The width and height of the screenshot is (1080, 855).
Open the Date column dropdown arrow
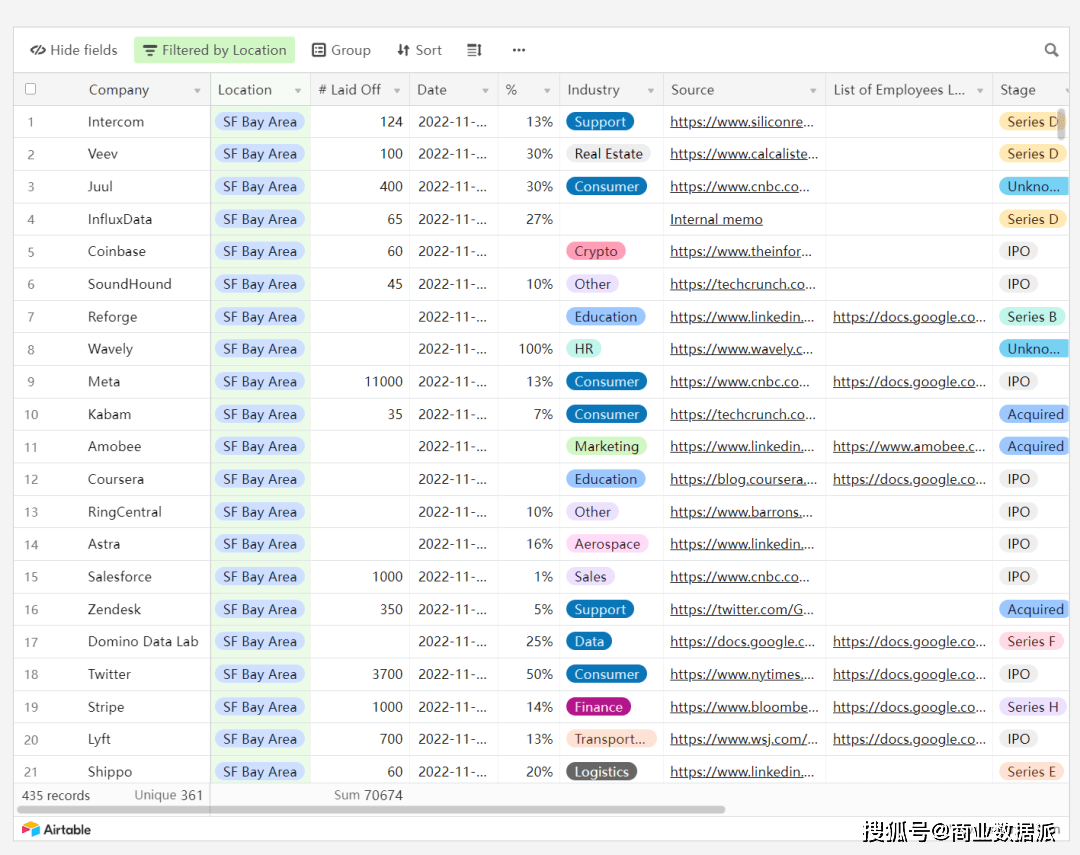485,90
